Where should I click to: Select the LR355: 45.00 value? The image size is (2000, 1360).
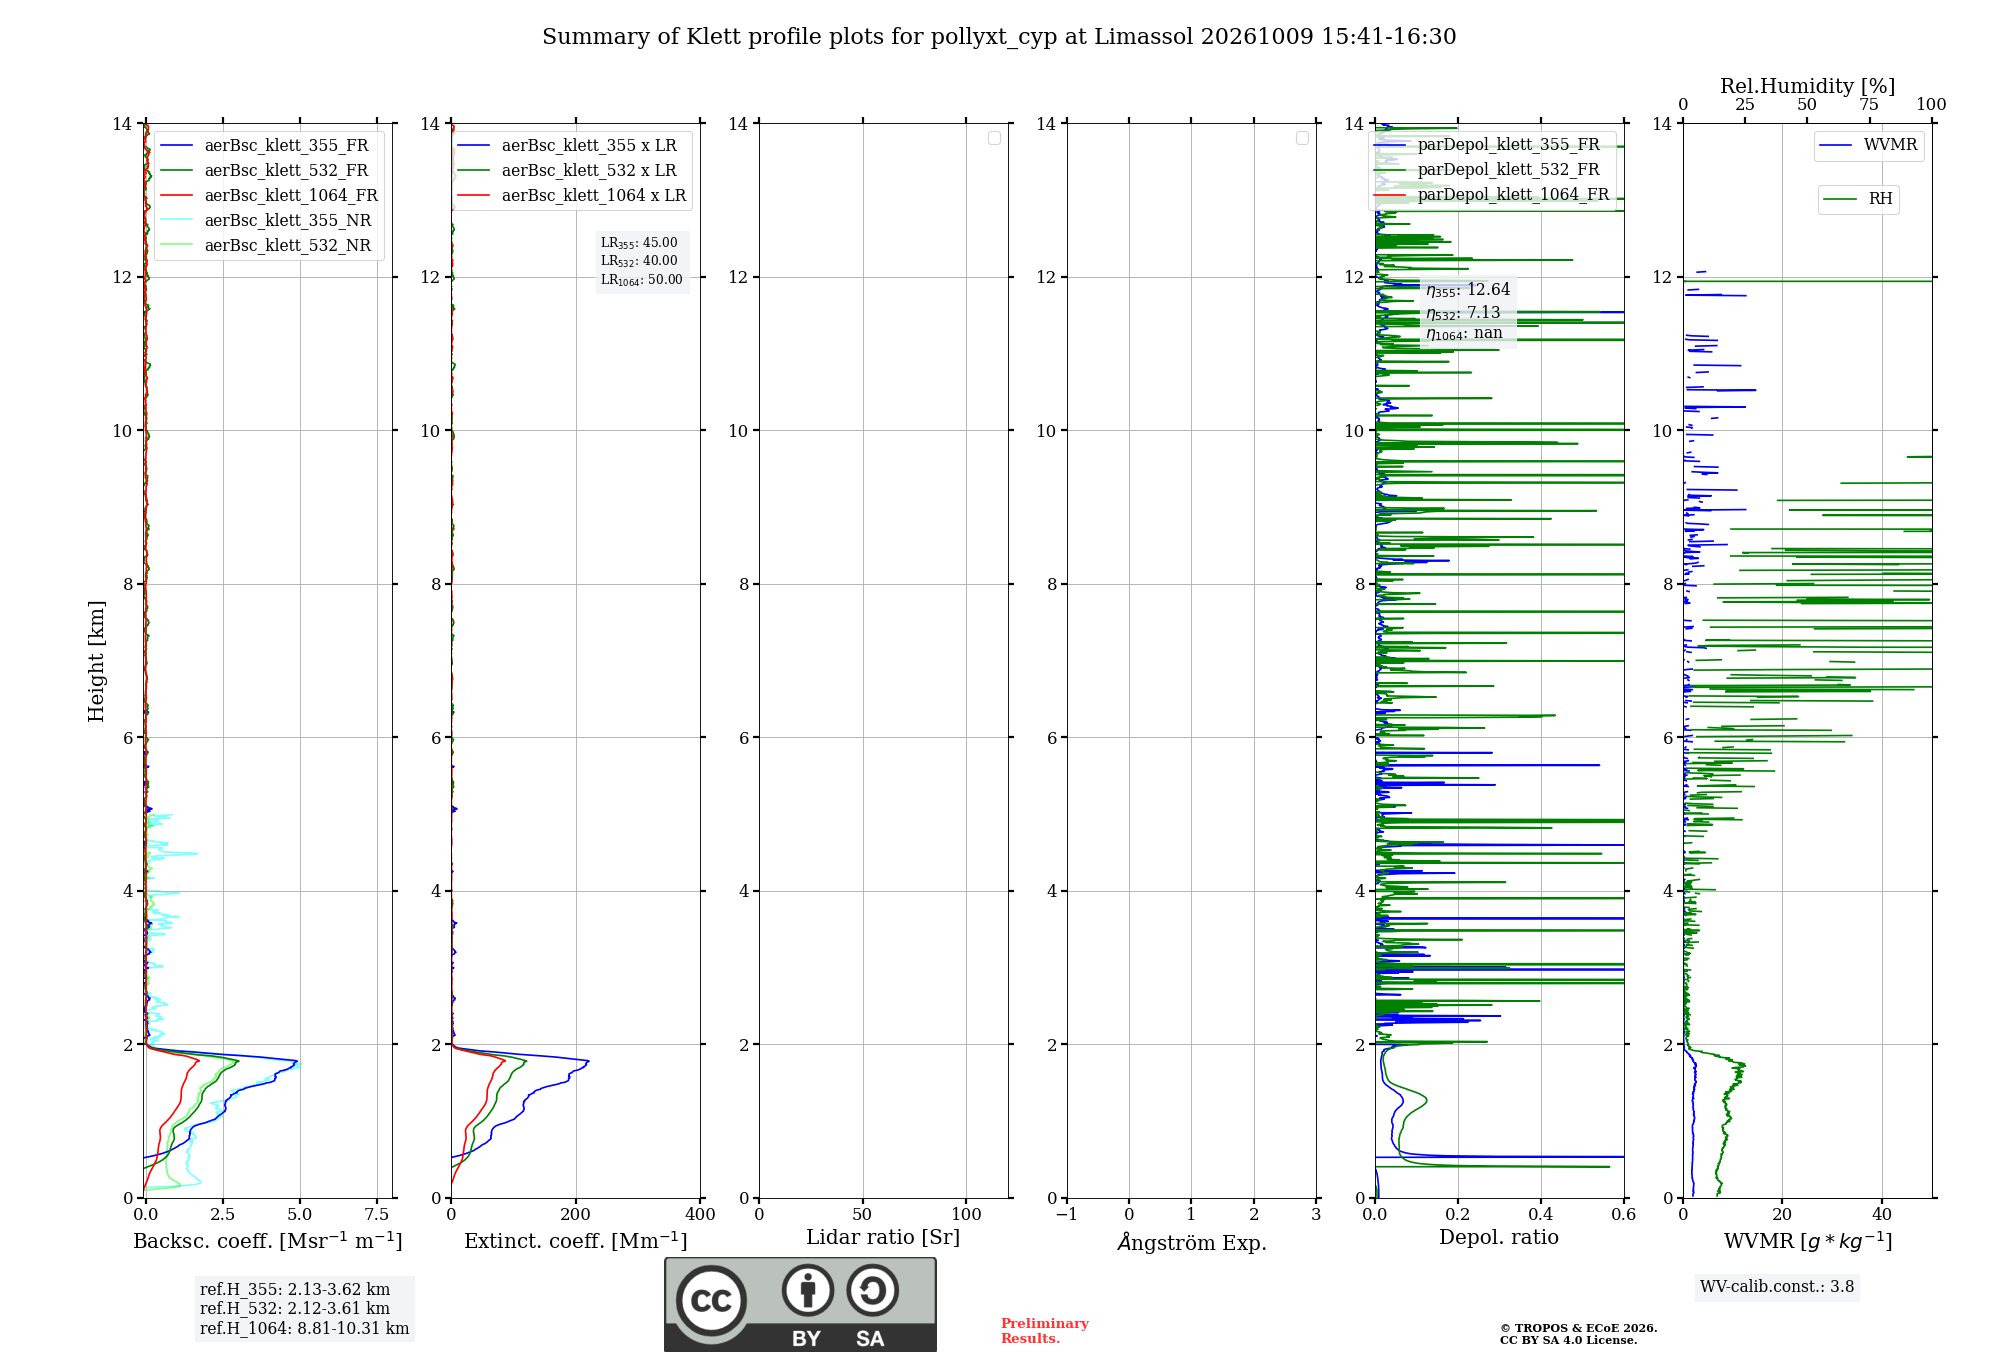point(639,243)
